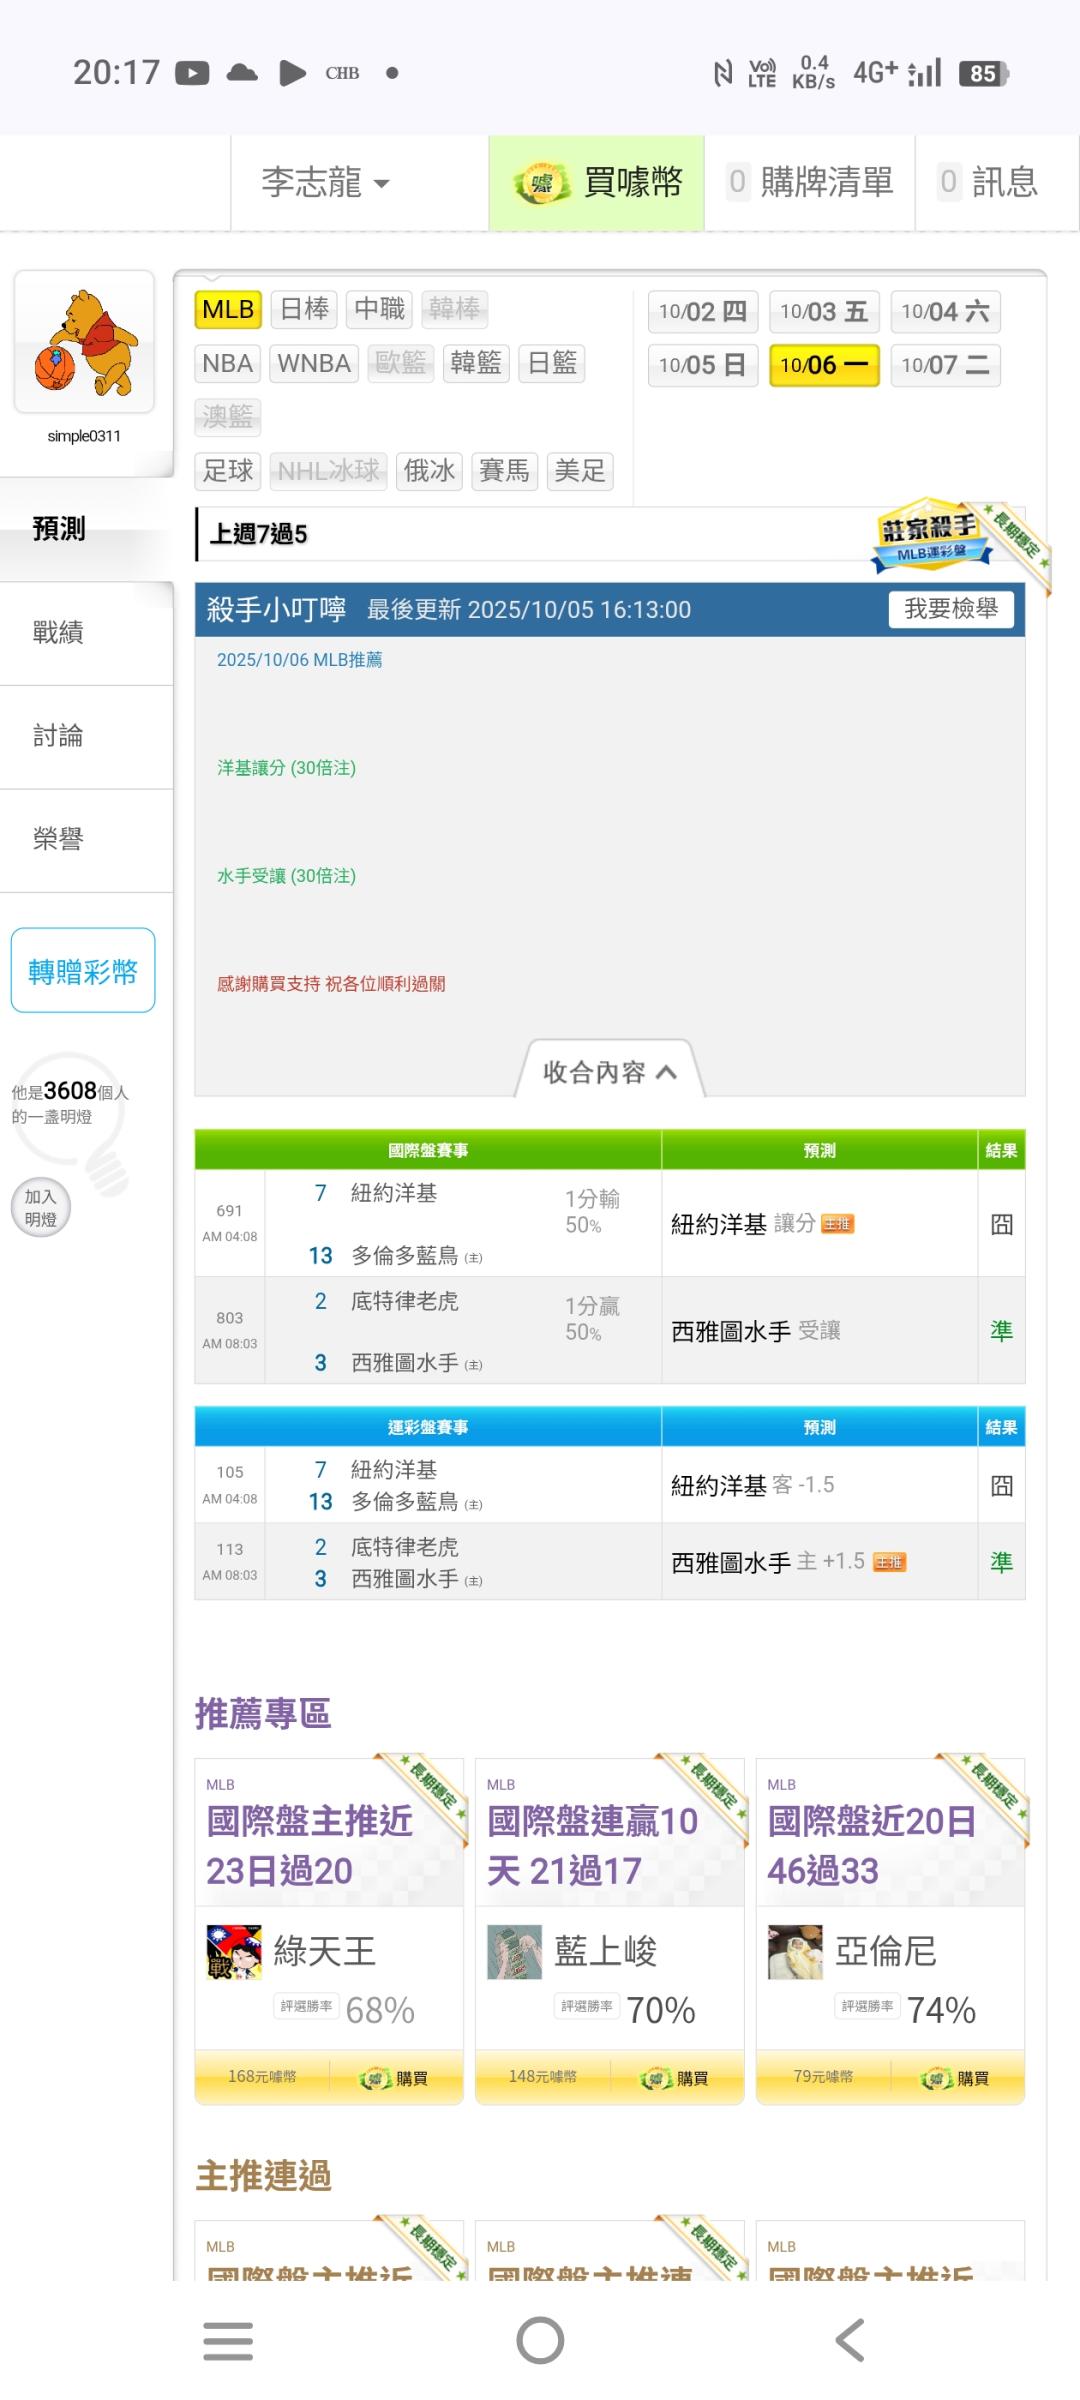Tap the Winnie the Pooh profile avatar
The width and height of the screenshot is (1080, 2400).
[x=84, y=342]
